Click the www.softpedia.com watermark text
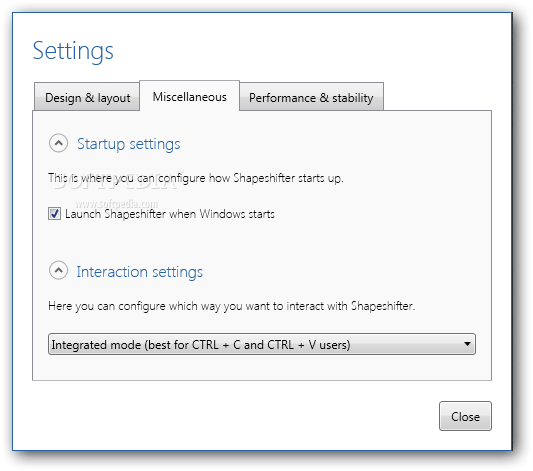 point(117,204)
